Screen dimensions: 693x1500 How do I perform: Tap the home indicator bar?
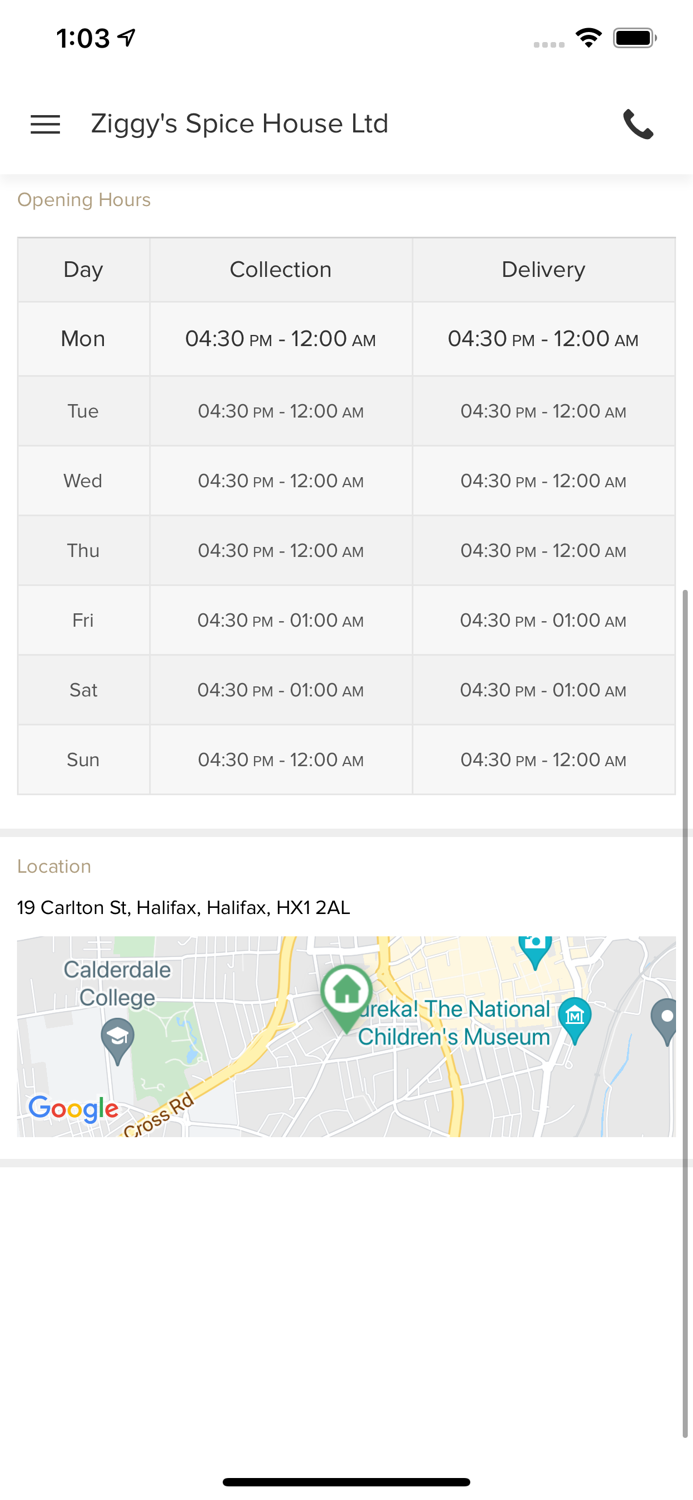(346, 1482)
